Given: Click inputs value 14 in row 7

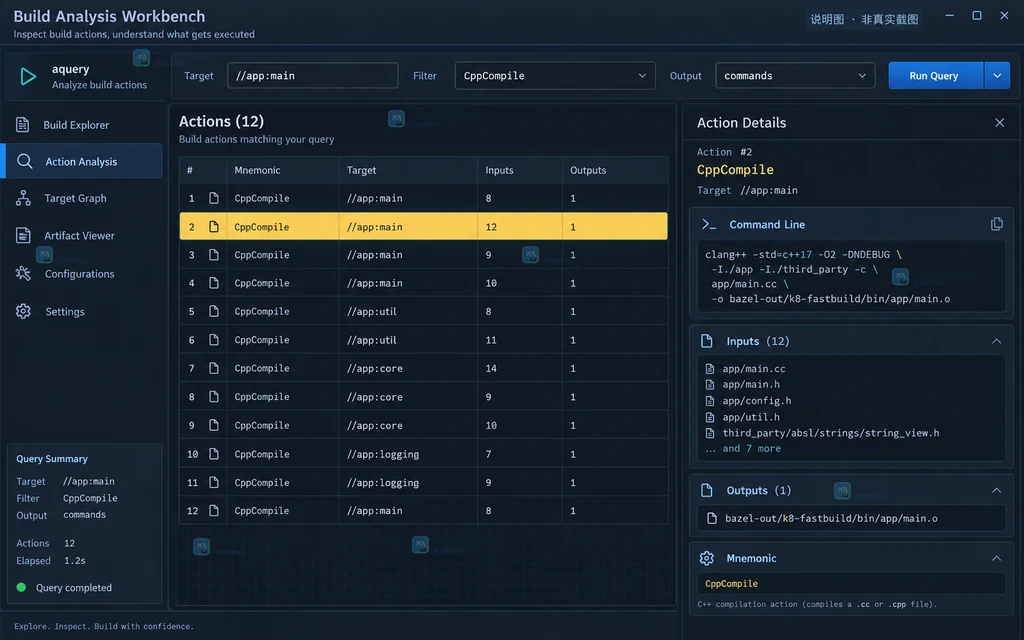Looking at the screenshot, I should tap(491, 368).
